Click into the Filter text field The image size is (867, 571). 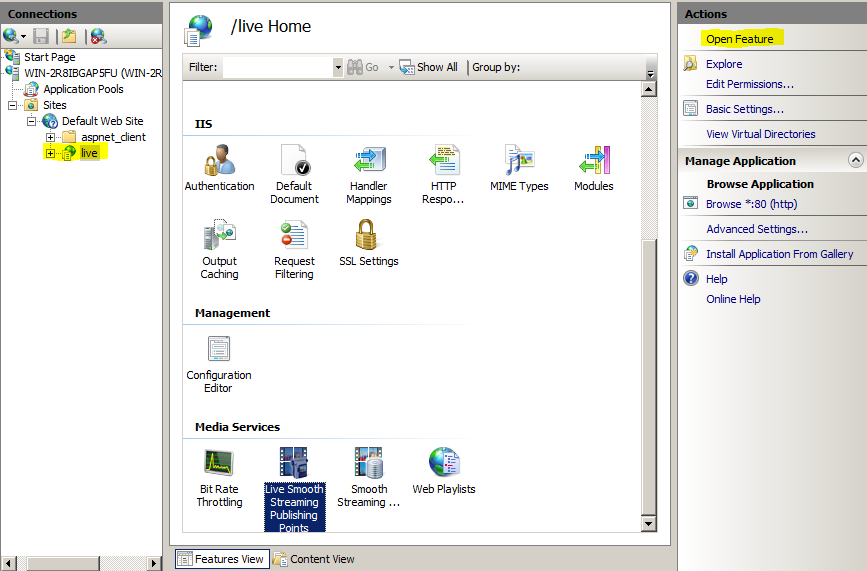tap(278, 67)
